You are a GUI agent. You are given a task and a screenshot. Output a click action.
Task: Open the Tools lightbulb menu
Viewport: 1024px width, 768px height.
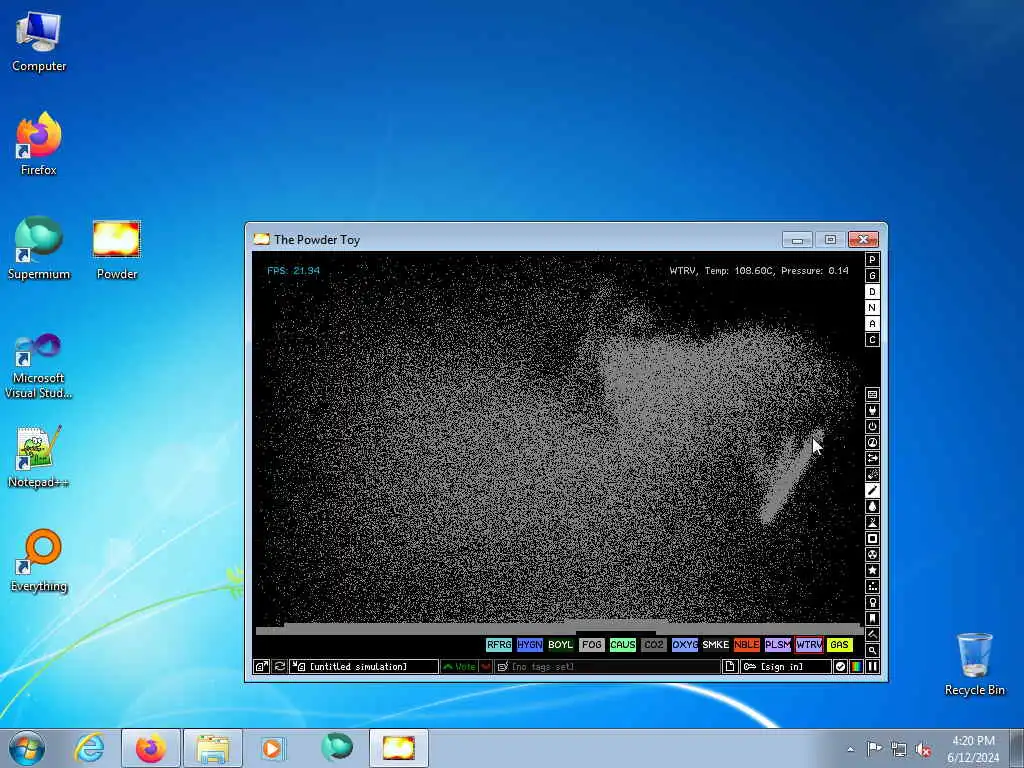point(872,602)
